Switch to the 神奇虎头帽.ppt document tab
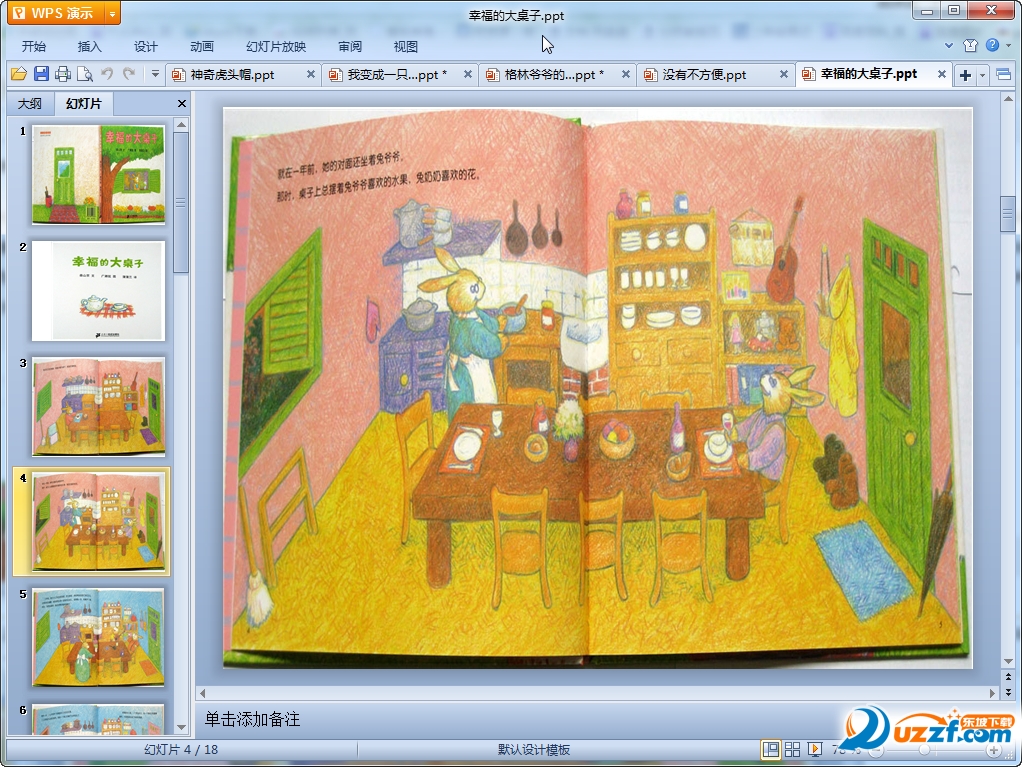Viewport: 1022px width, 767px height. tap(232, 75)
